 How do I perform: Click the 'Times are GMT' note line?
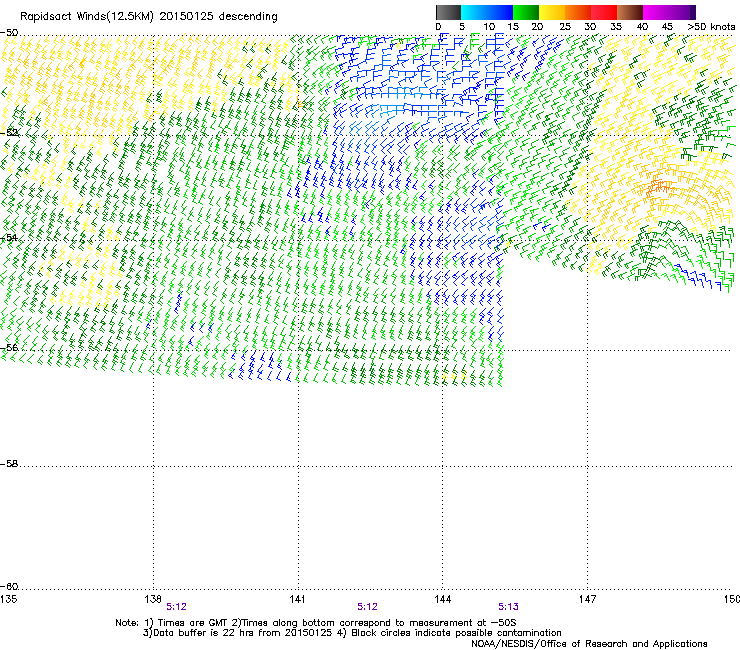point(316,623)
